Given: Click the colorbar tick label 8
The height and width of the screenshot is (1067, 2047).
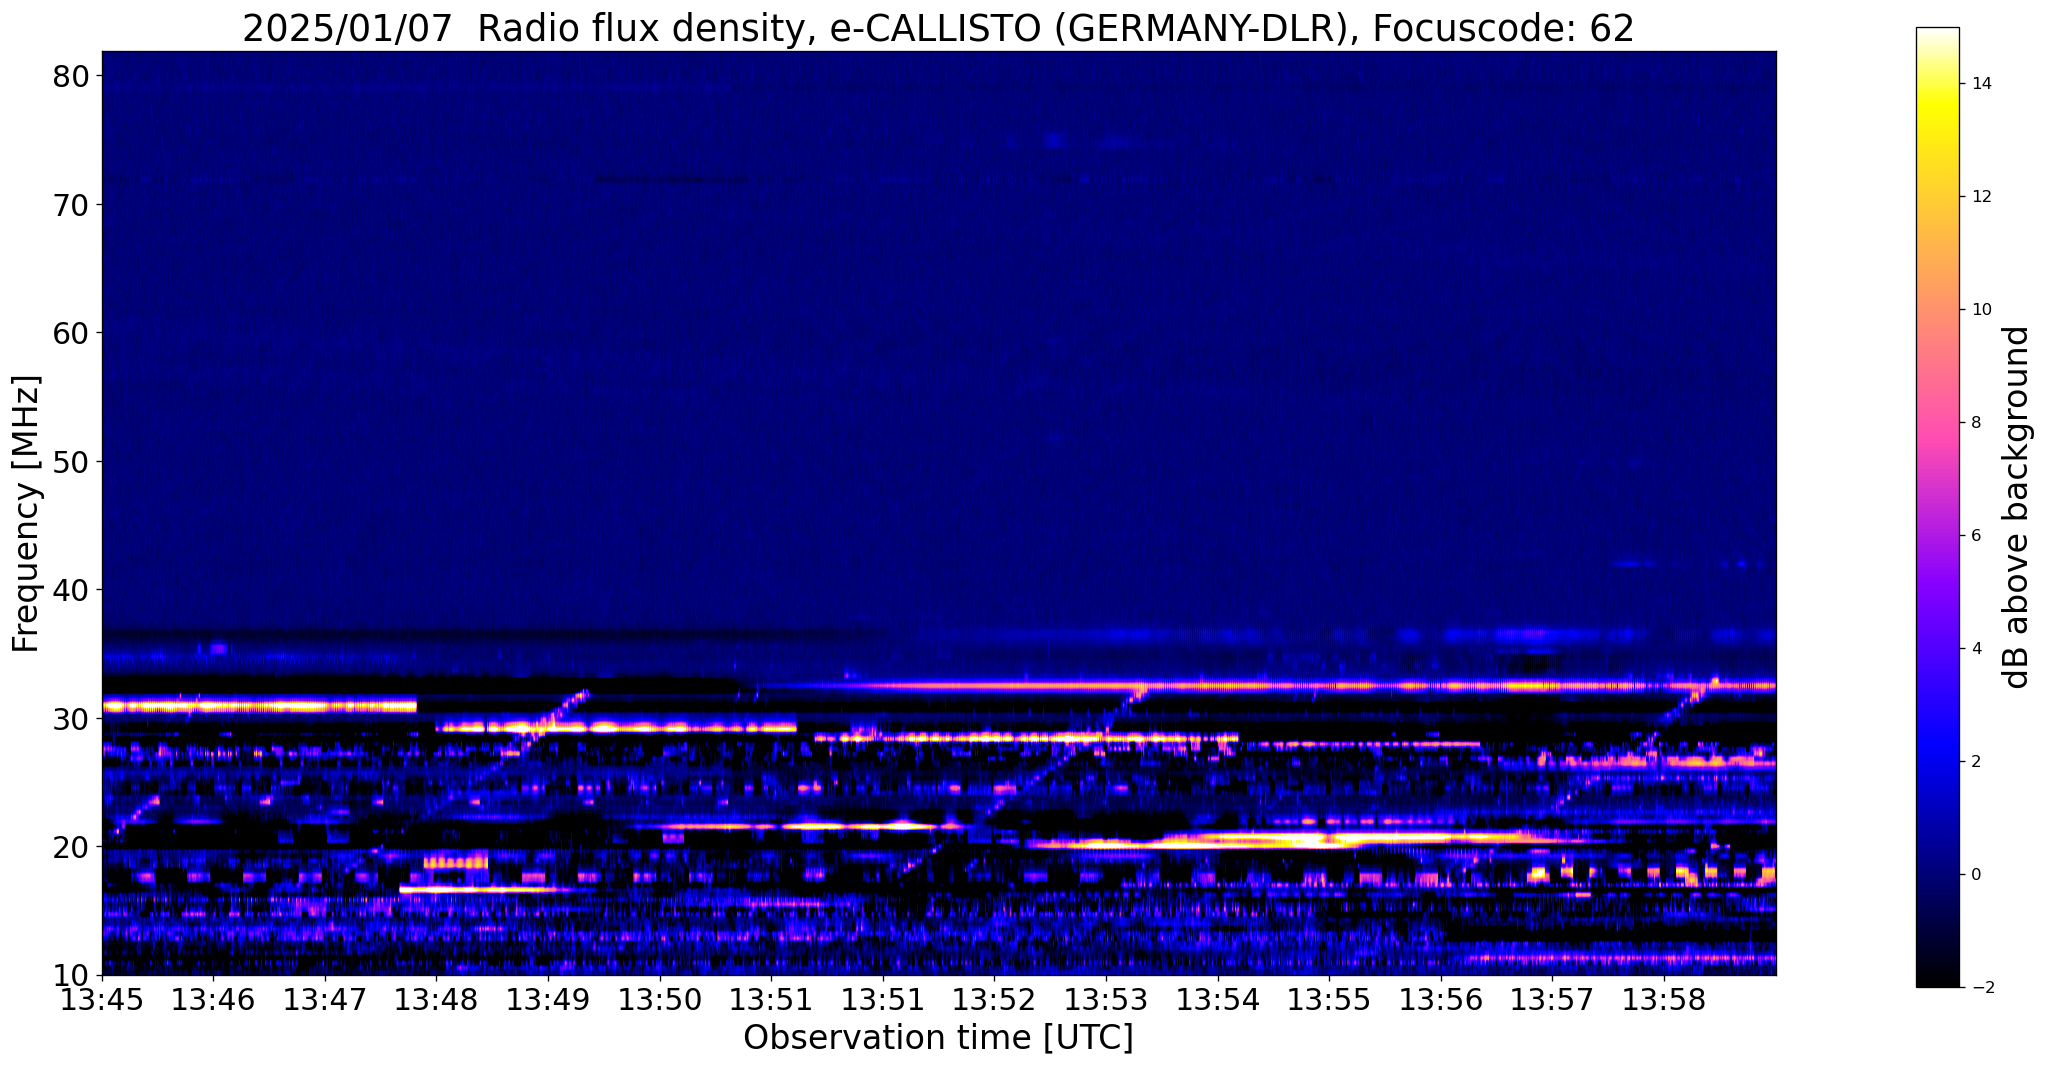Looking at the screenshot, I should click(x=1976, y=423).
